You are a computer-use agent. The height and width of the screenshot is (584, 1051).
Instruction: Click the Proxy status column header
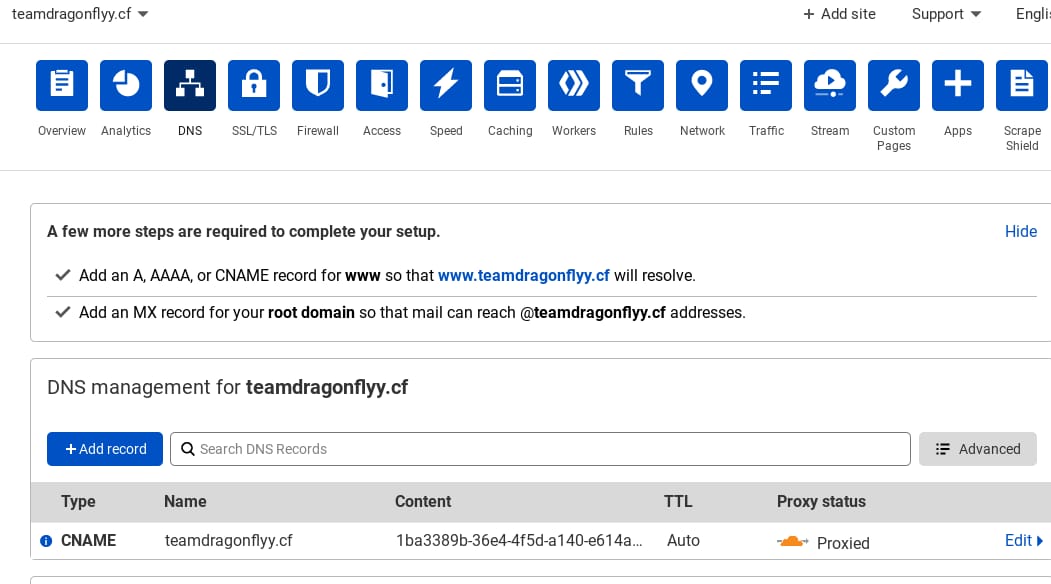click(x=821, y=502)
